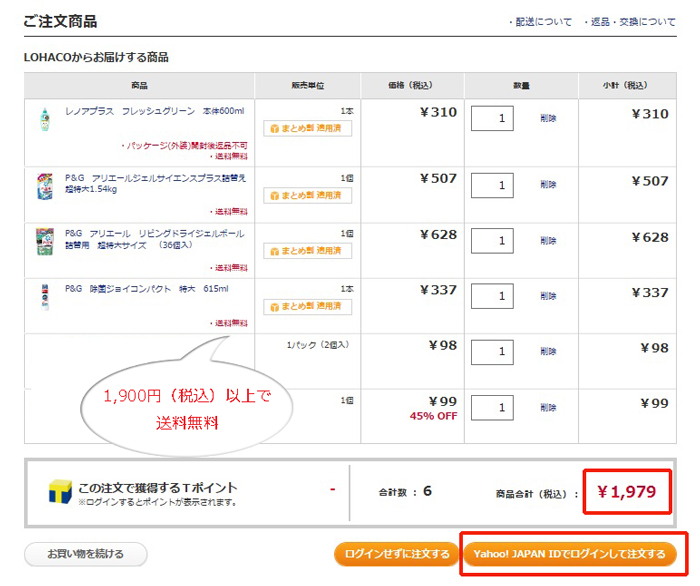Click the 商品 column header
700x586 pixels.
click(139, 85)
